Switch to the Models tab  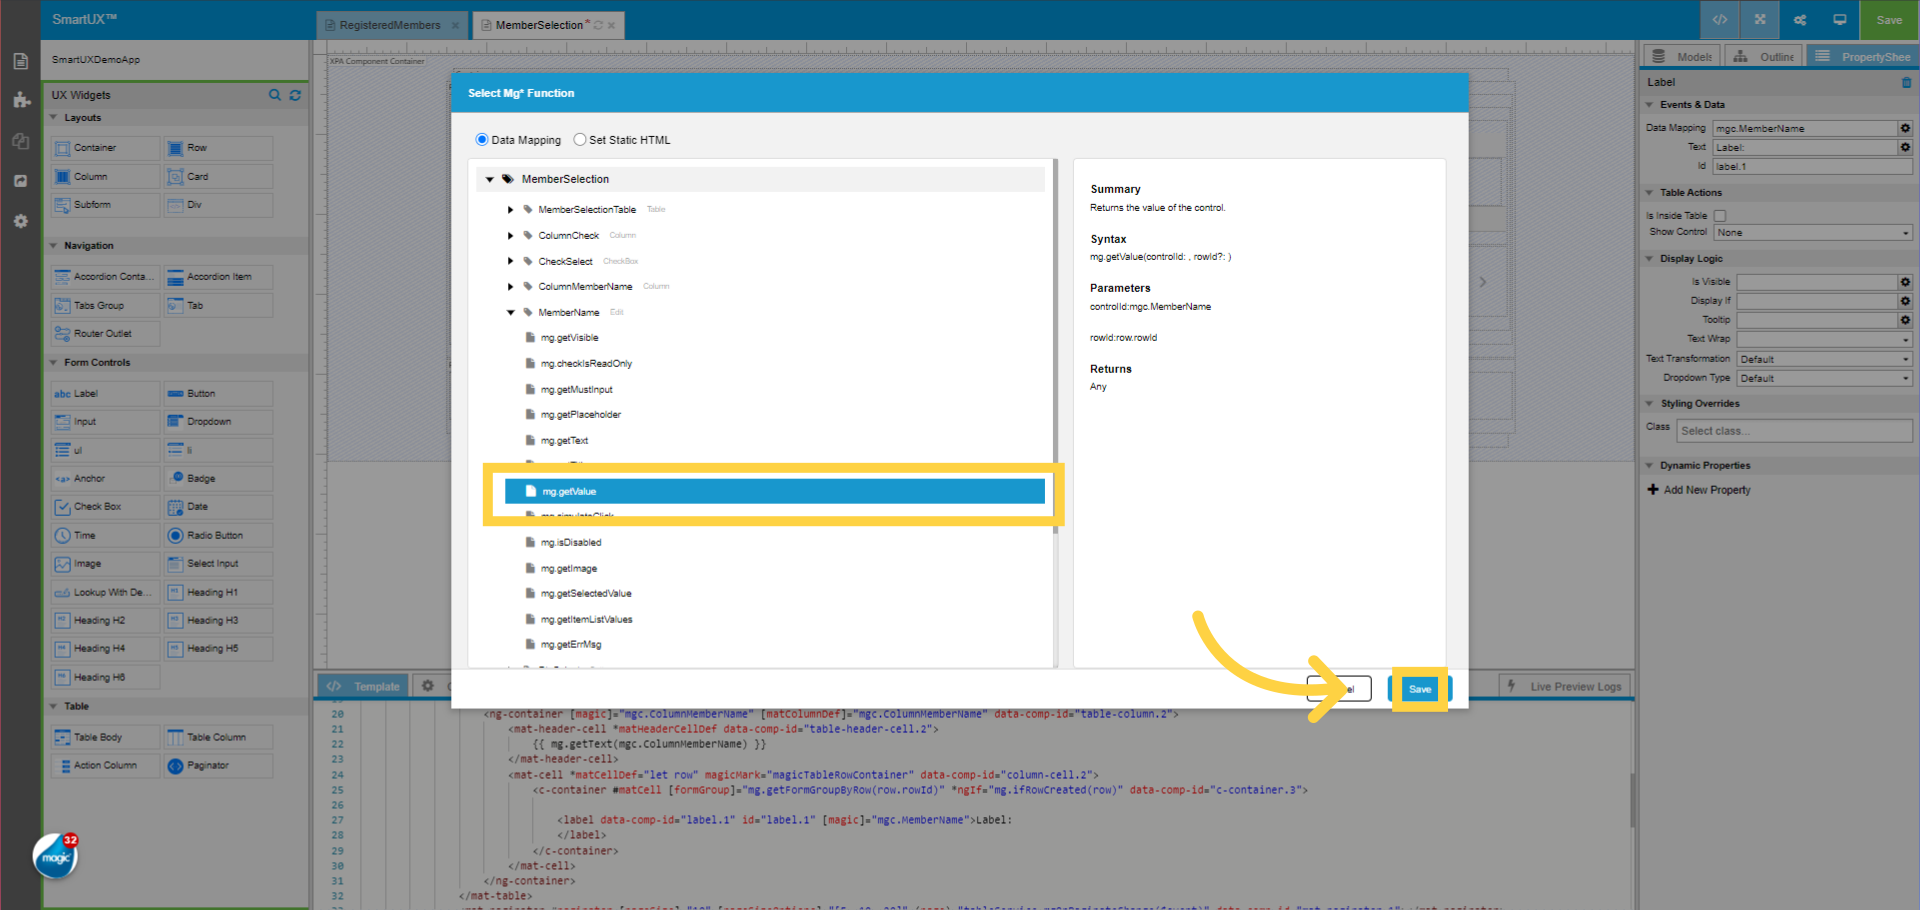pos(1681,56)
